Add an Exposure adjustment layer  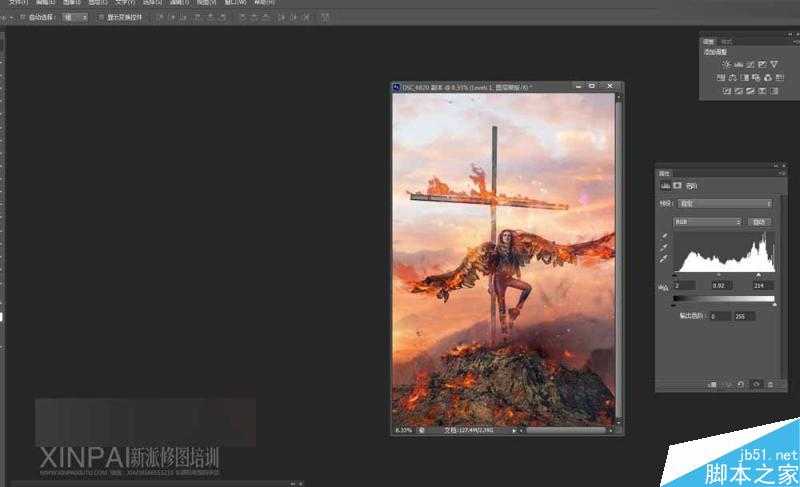coord(762,64)
